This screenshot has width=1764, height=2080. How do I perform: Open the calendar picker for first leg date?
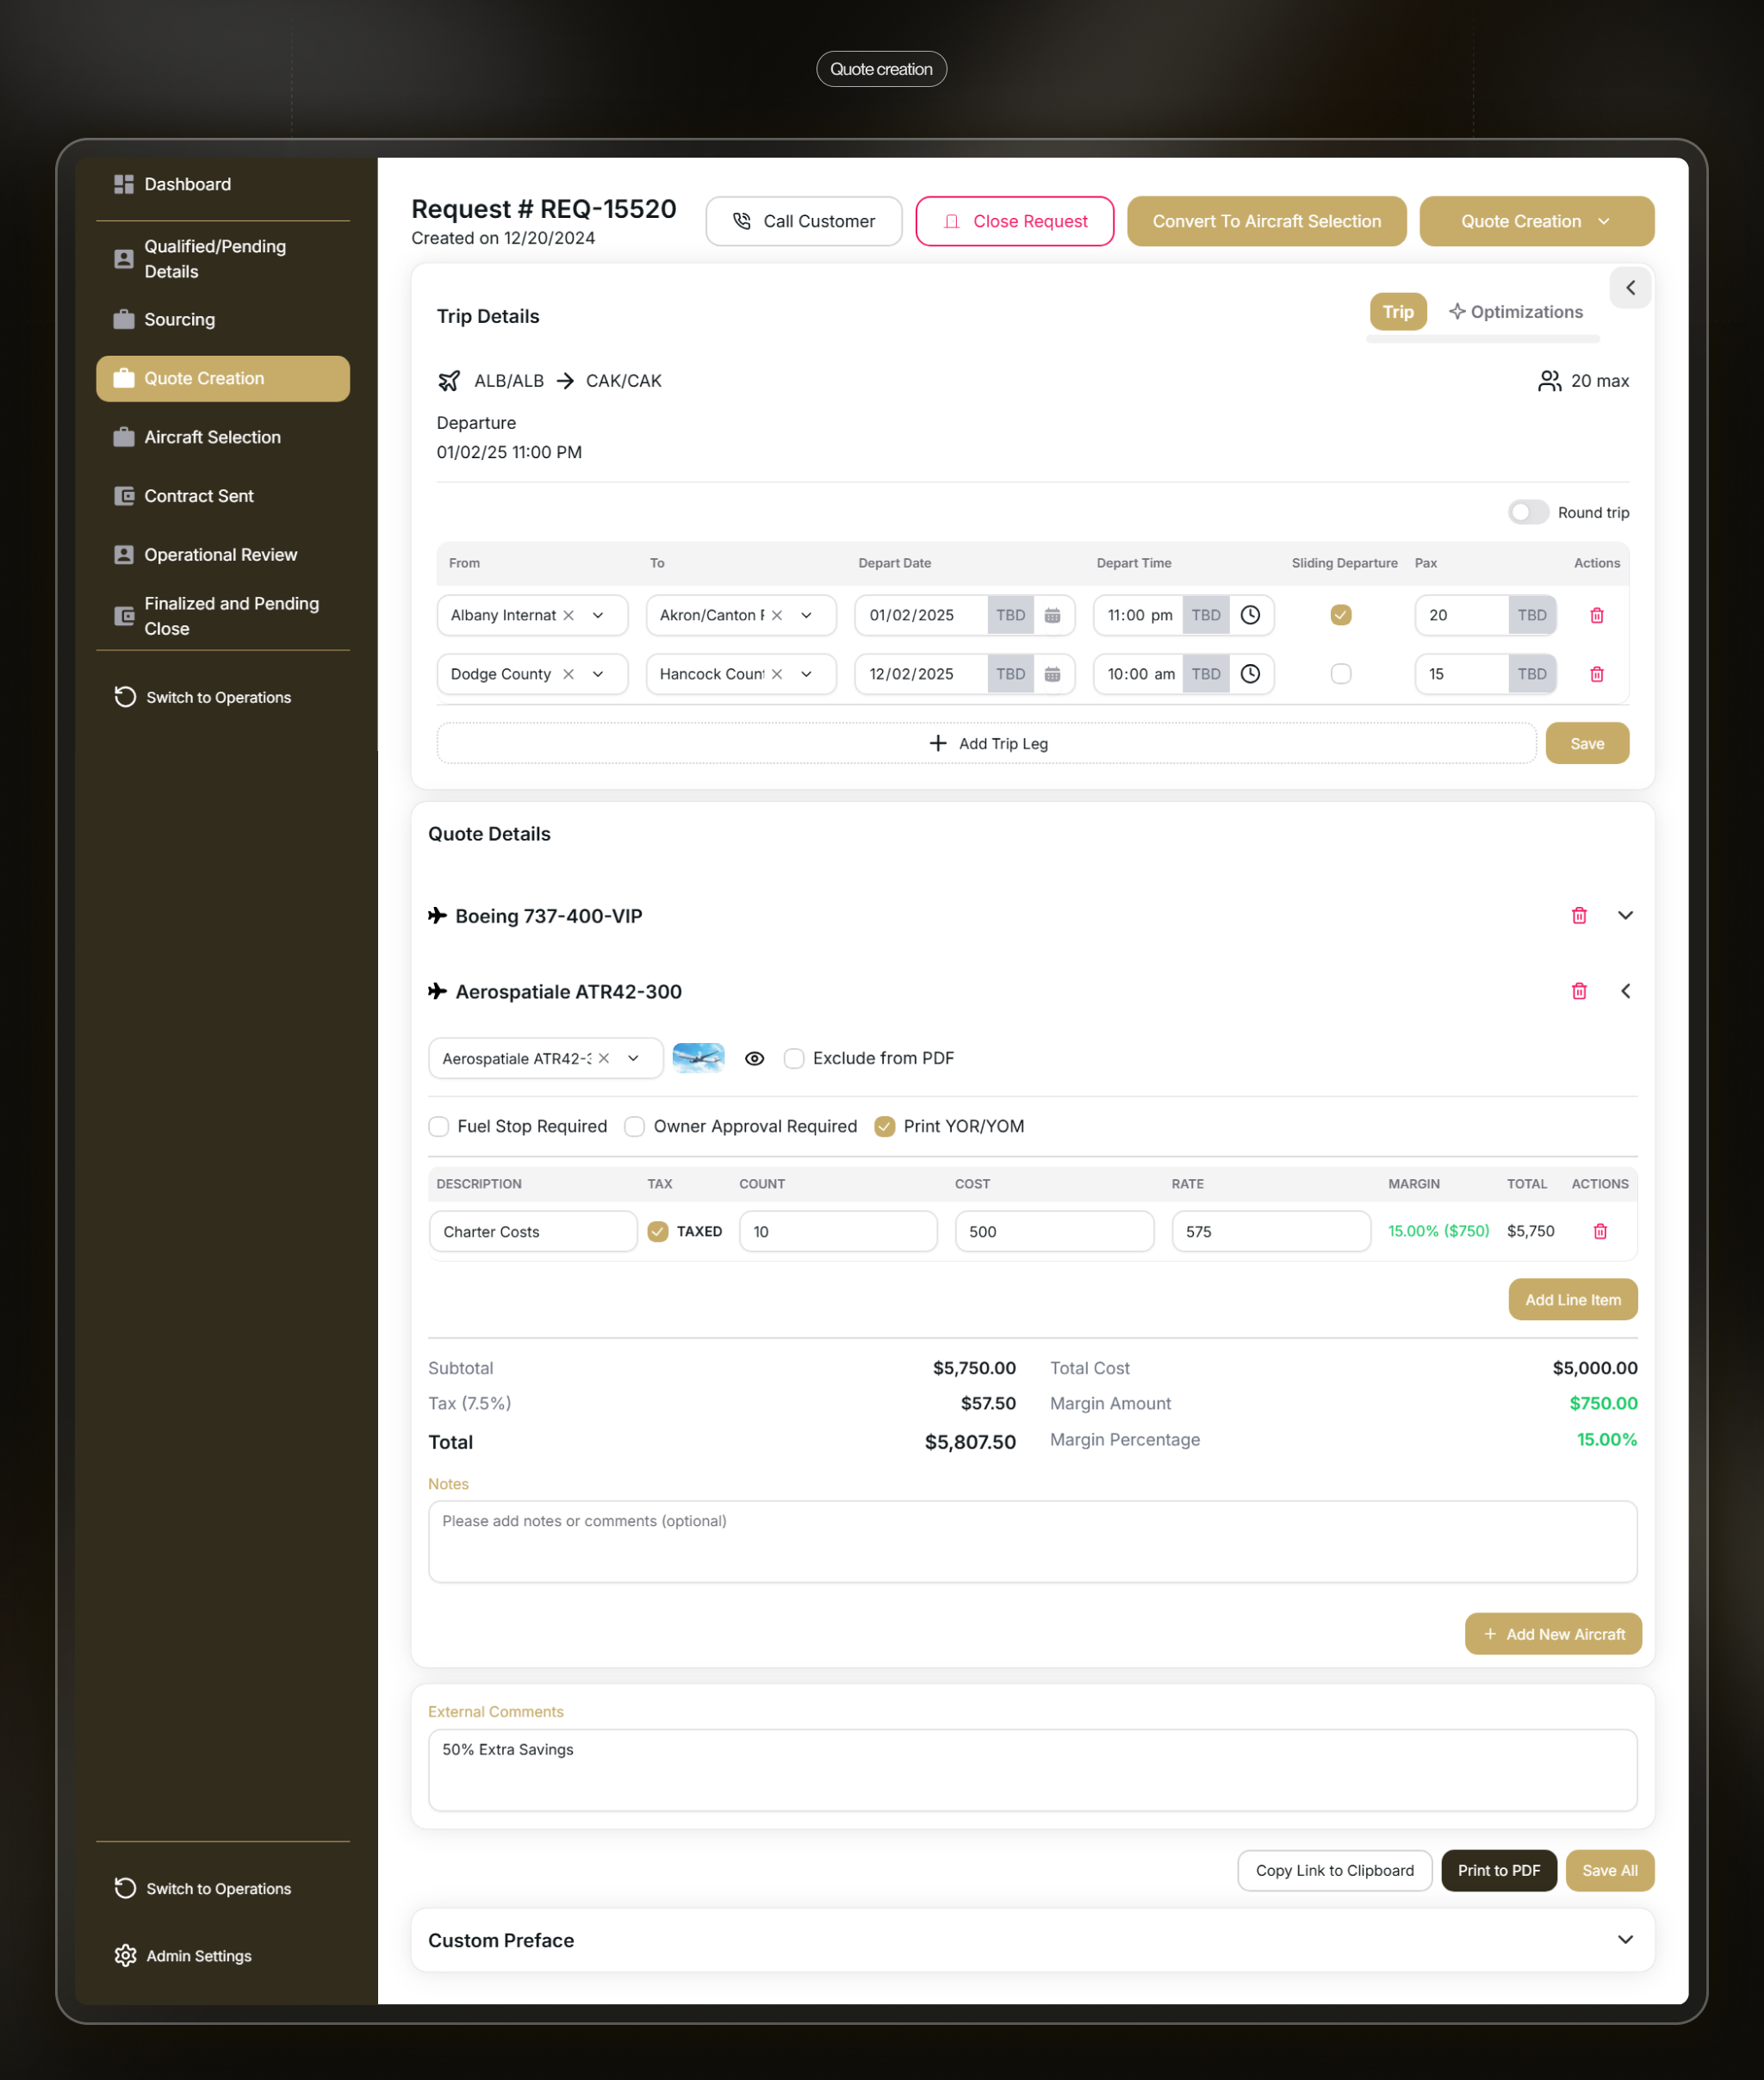pyautogui.click(x=1052, y=615)
